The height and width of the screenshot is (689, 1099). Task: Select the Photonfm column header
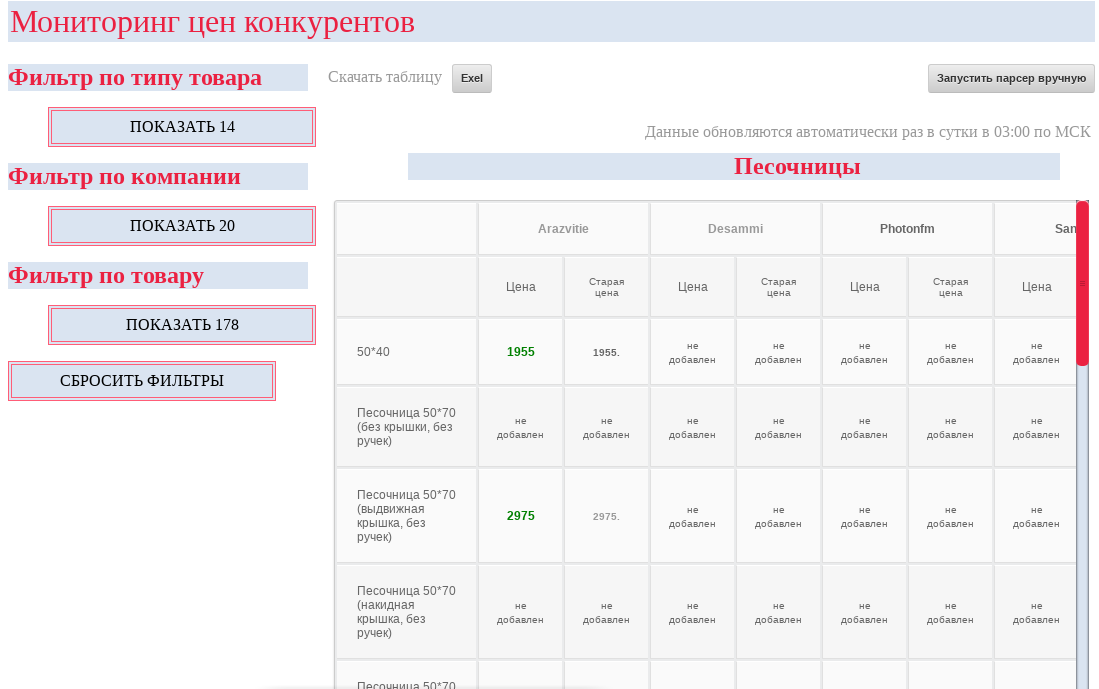coord(907,229)
